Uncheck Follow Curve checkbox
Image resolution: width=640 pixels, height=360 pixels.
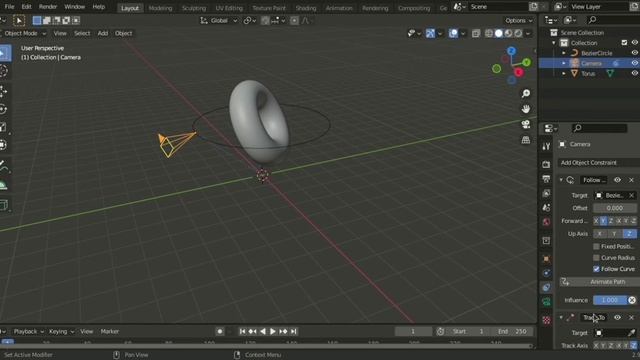[x=596, y=269]
